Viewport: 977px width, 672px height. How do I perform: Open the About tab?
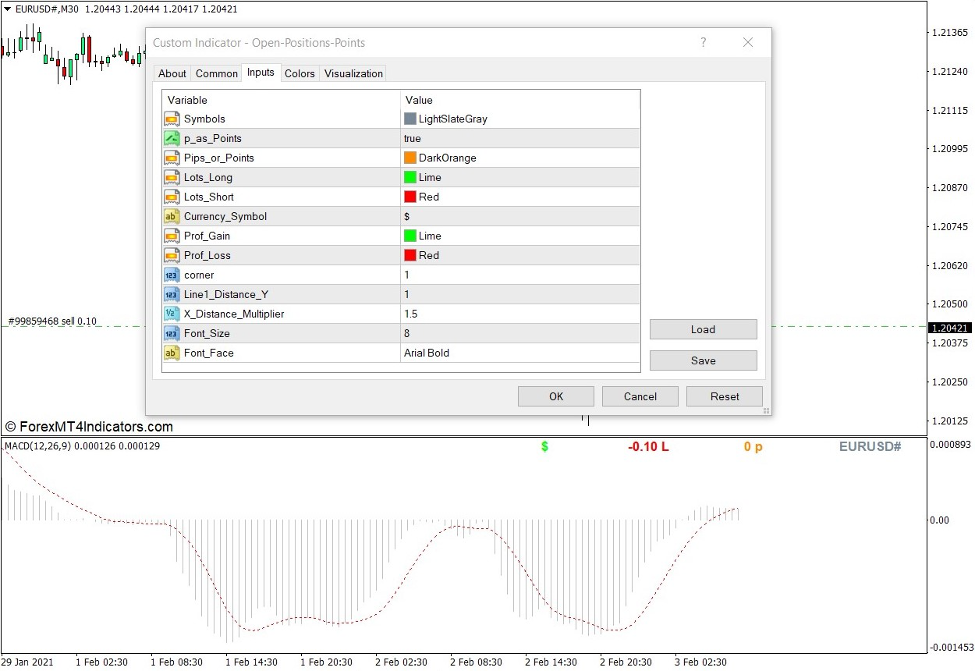(172, 73)
